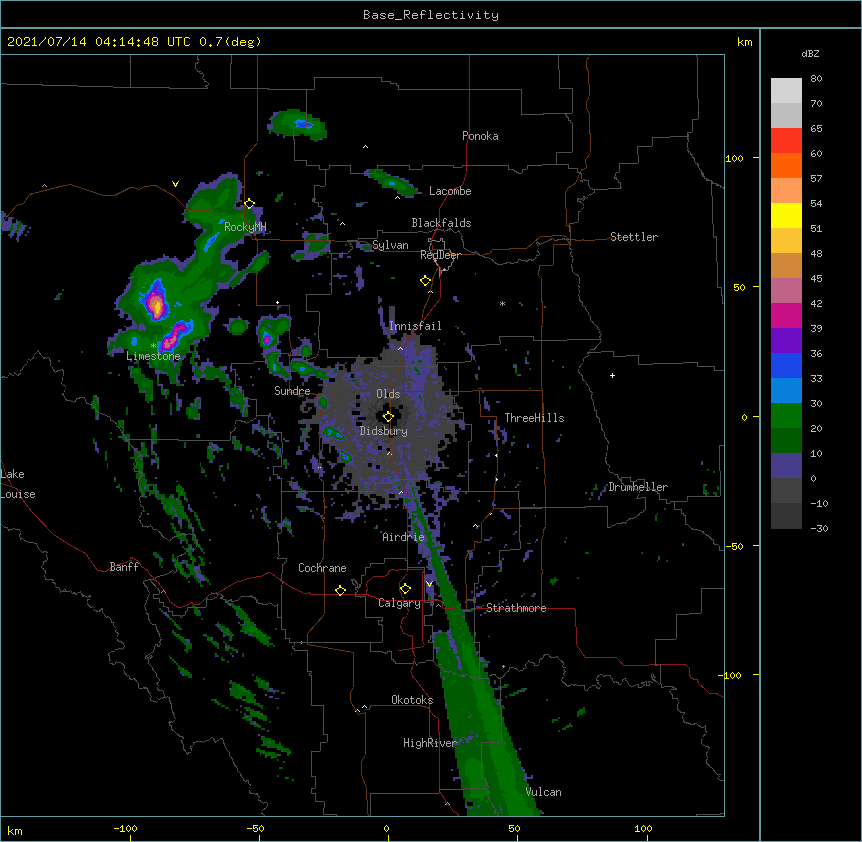Click the HighRiver label
The width and height of the screenshot is (862, 842).
coord(429,743)
